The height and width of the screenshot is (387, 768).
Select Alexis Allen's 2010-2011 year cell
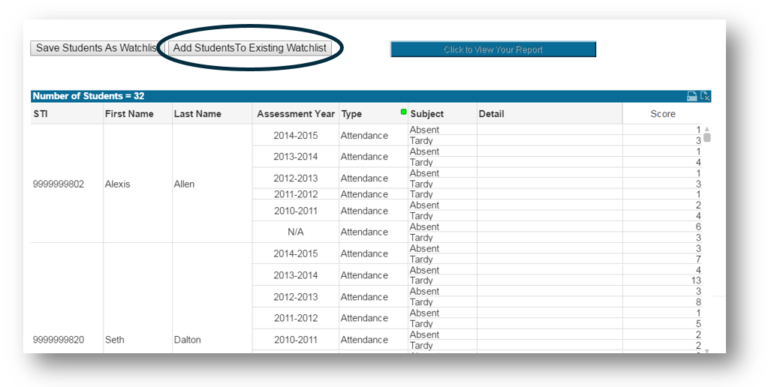(295, 211)
